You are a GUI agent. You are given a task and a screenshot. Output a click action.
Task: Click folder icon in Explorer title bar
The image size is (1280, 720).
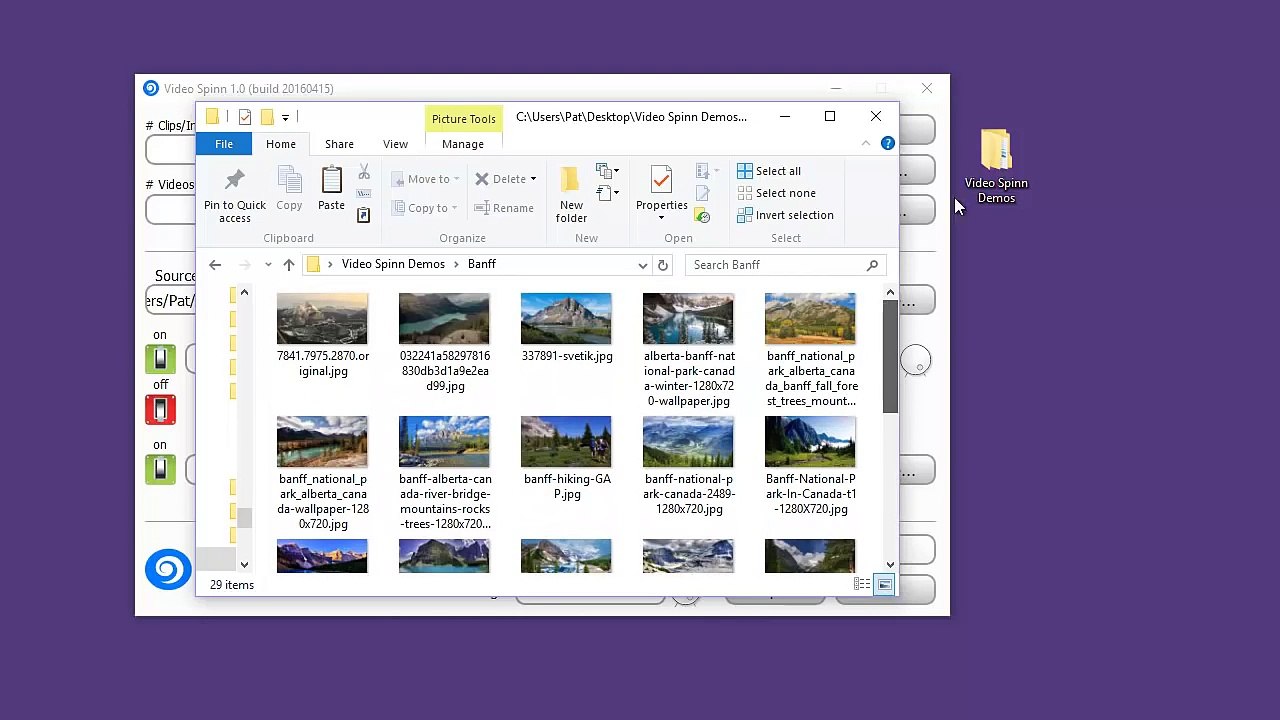pyautogui.click(x=212, y=117)
